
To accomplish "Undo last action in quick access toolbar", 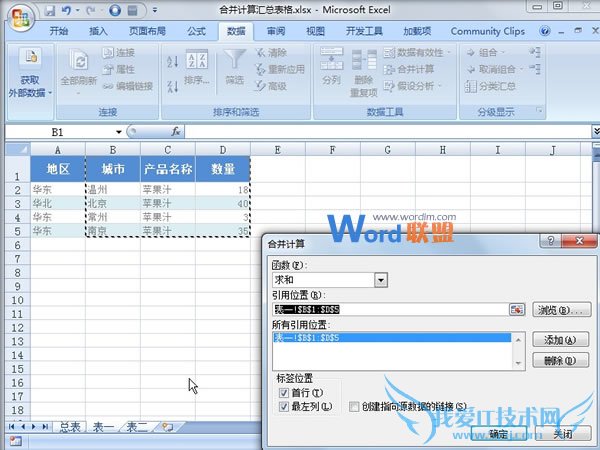I will 66,10.
